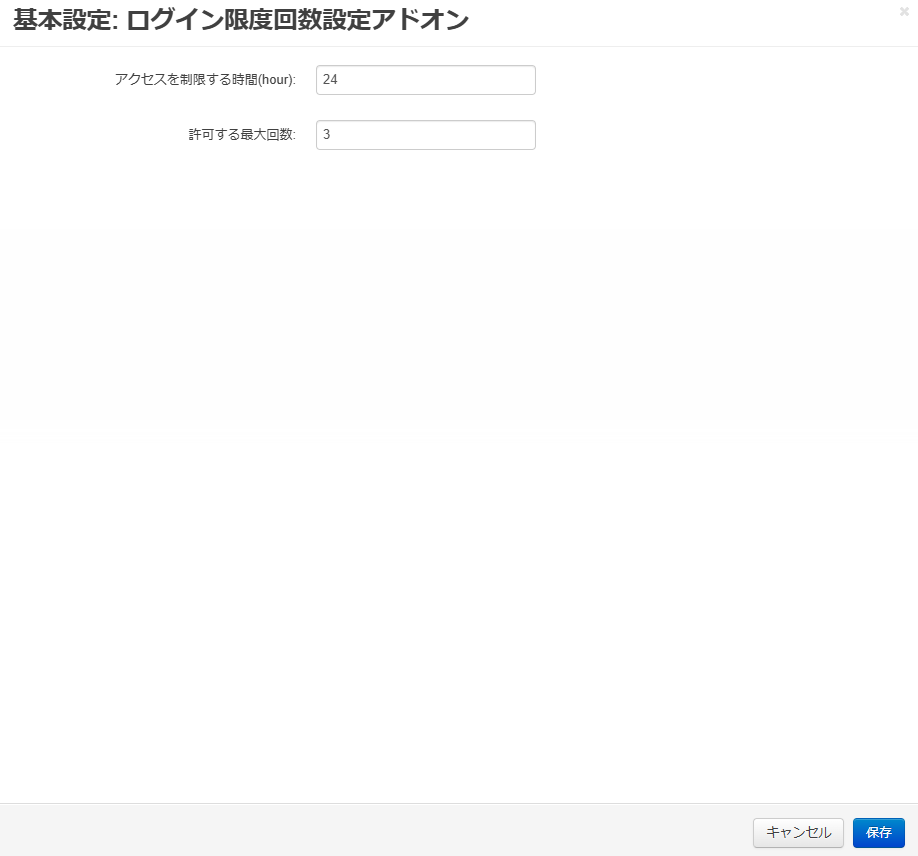Focus the maximum allowed attempts input field
Screen dimensions: 918x856
pos(426,135)
